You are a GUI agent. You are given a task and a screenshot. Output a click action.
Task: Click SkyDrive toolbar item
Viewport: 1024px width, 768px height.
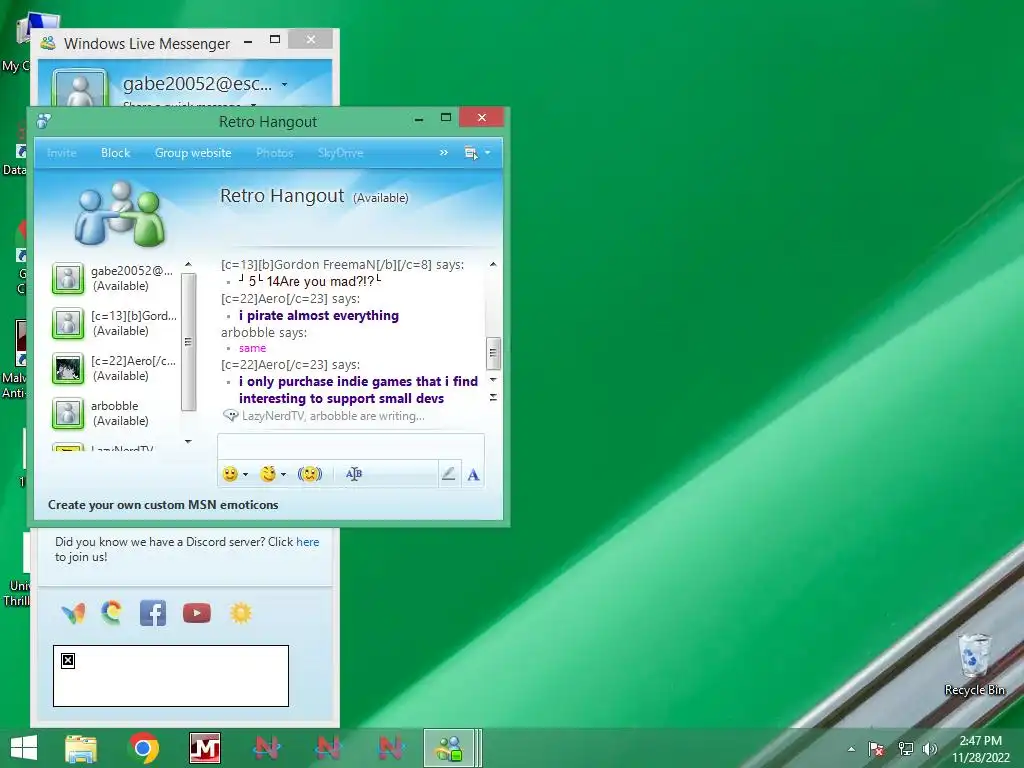340,153
